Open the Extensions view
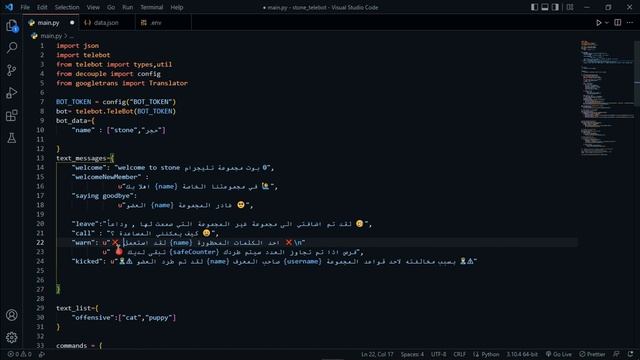The width and height of the screenshot is (640, 360). [x=11, y=116]
